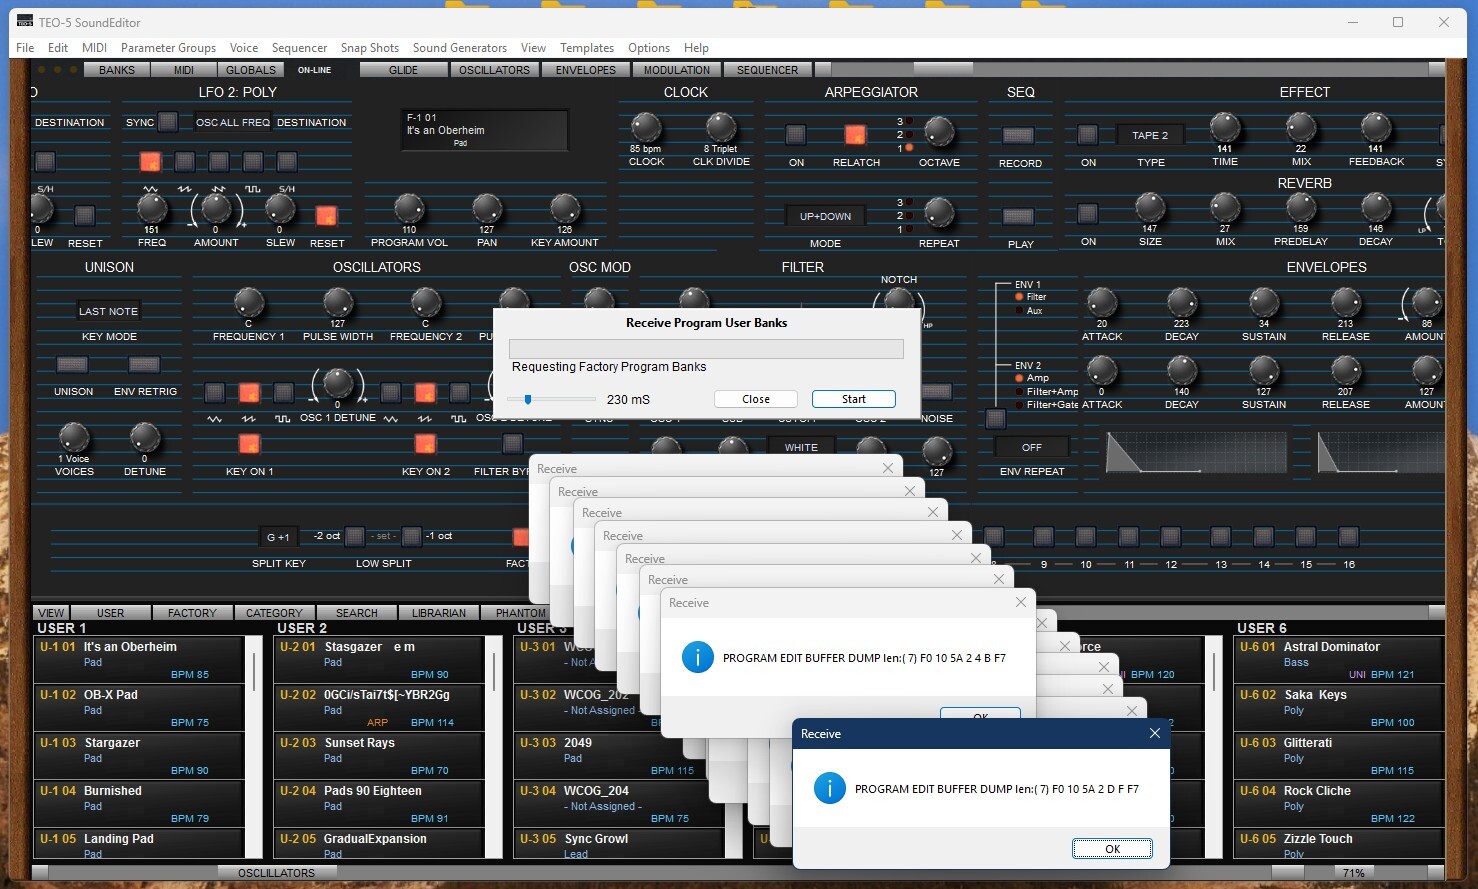
Task: Select the LFO 2 S/H waveform button
Action: 287,161
